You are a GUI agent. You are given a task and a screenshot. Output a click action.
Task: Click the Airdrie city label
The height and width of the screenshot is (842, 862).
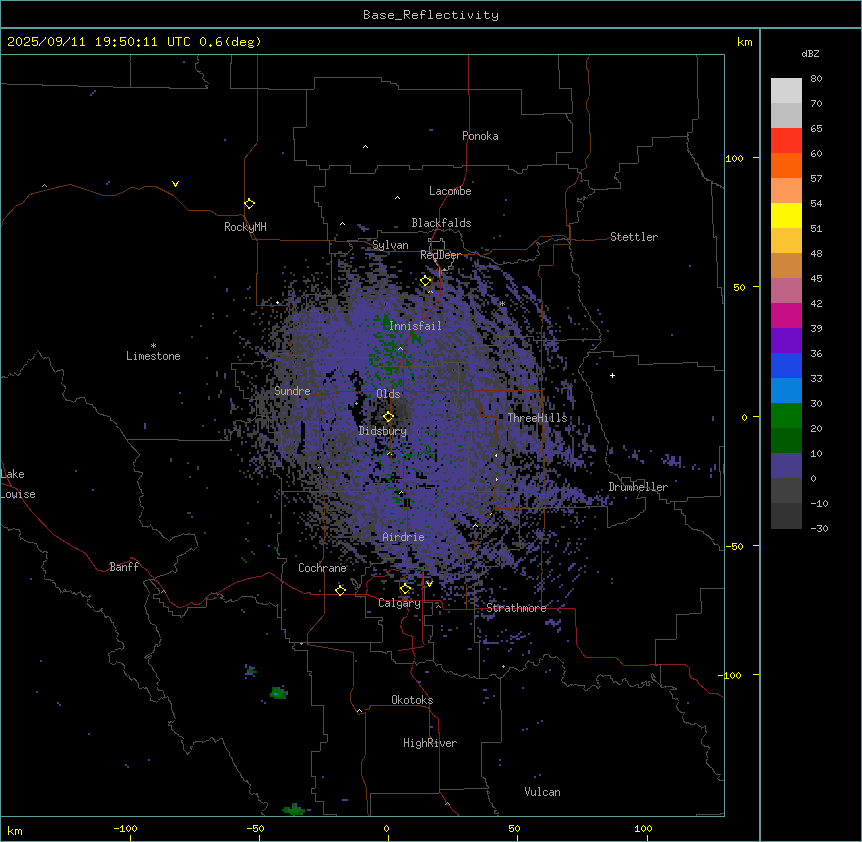[x=403, y=537]
